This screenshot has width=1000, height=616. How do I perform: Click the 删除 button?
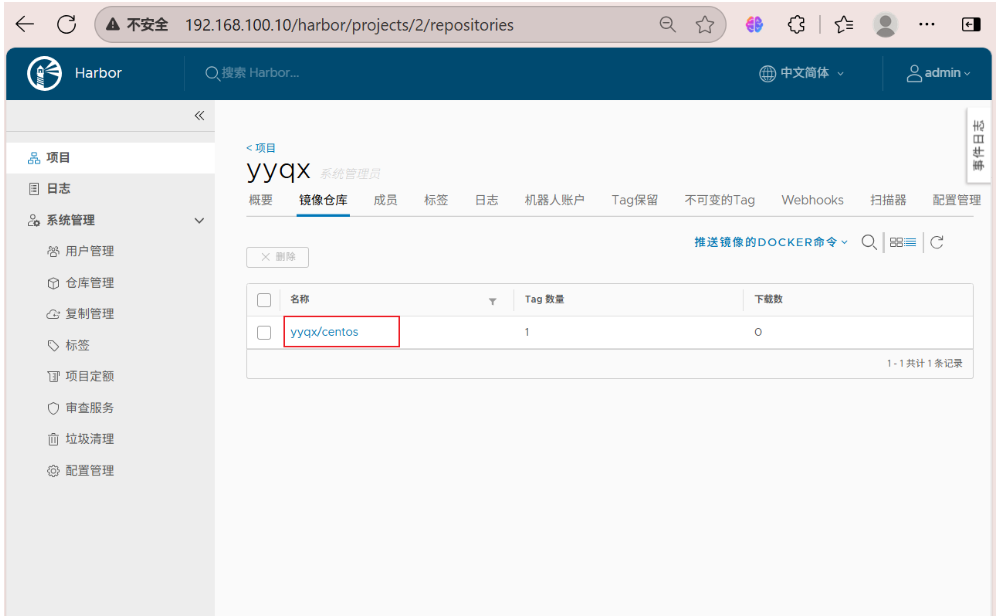coord(277,257)
